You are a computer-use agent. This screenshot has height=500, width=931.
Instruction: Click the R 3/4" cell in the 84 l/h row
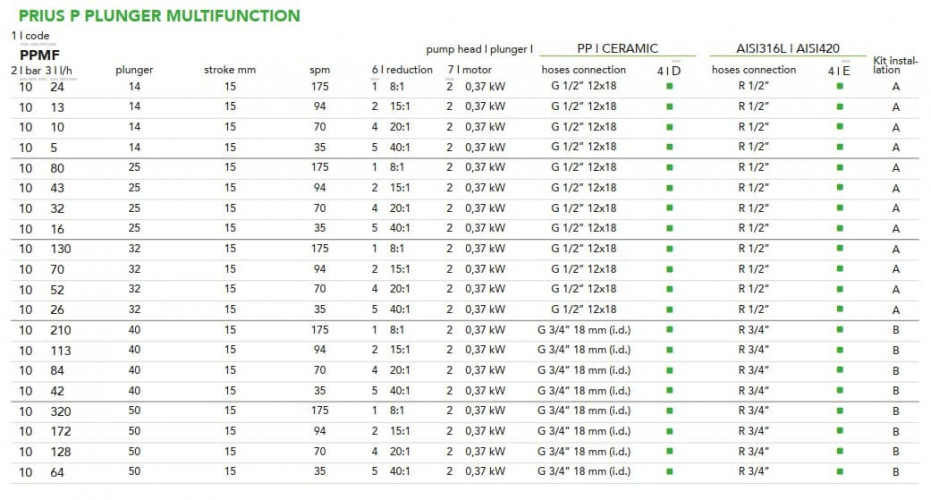pyautogui.click(x=753, y=371)
